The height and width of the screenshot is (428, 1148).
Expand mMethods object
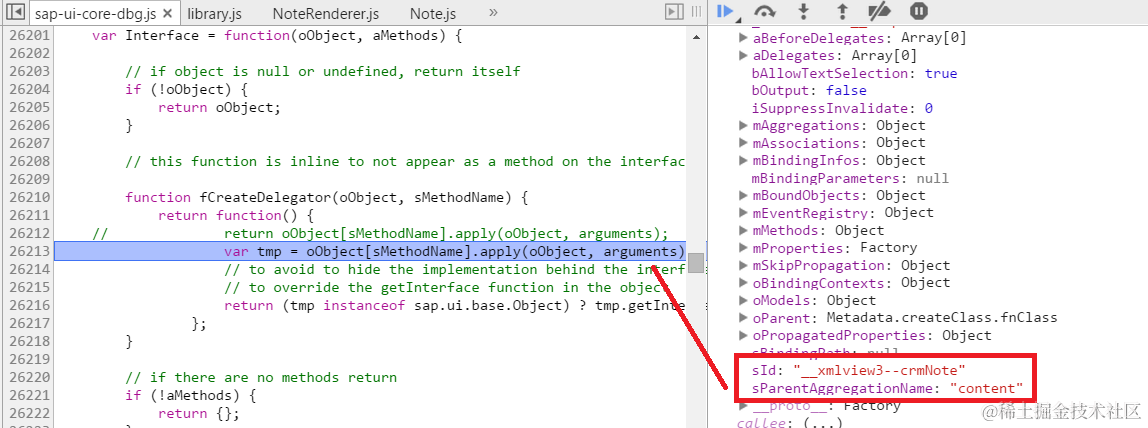point(743,231)
